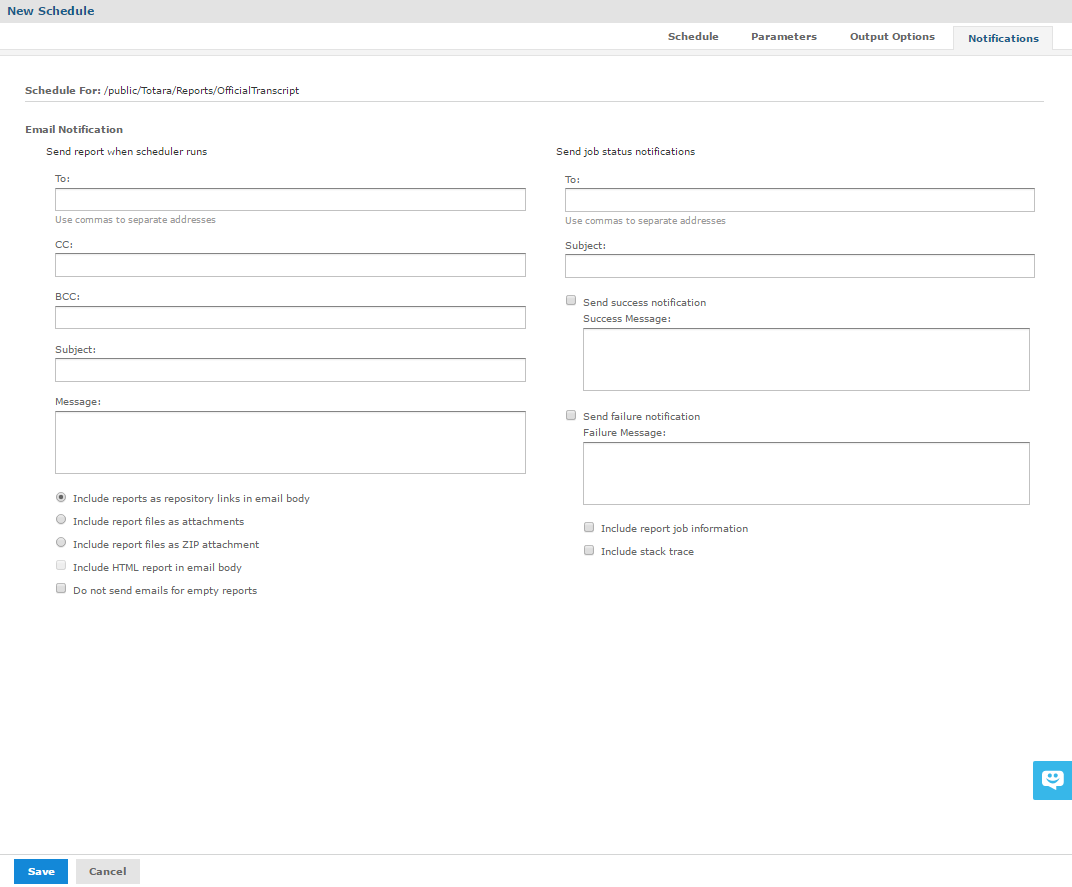Image resolution: width=1072 pixels, height=887 pixels.
Task: Tick Include report job information
Action: pos(589,527)
